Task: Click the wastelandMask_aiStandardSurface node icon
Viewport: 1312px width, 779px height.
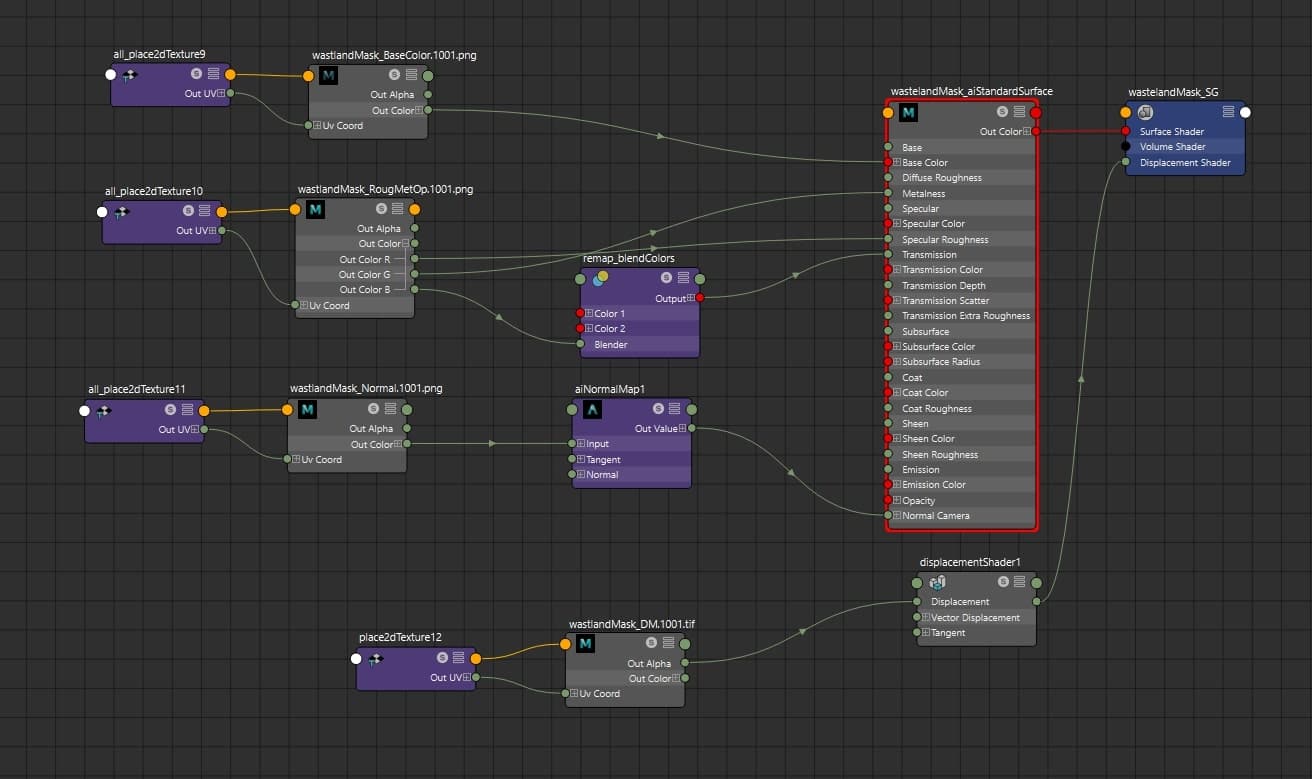Action: point(908,113)
